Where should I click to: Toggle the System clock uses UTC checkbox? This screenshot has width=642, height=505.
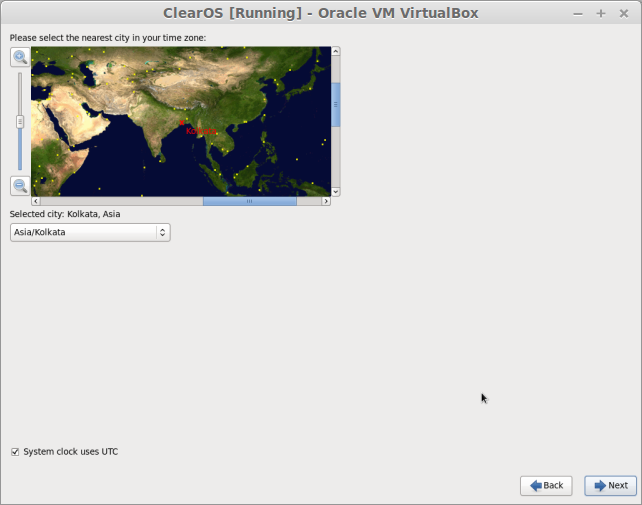tap(15, 452)
